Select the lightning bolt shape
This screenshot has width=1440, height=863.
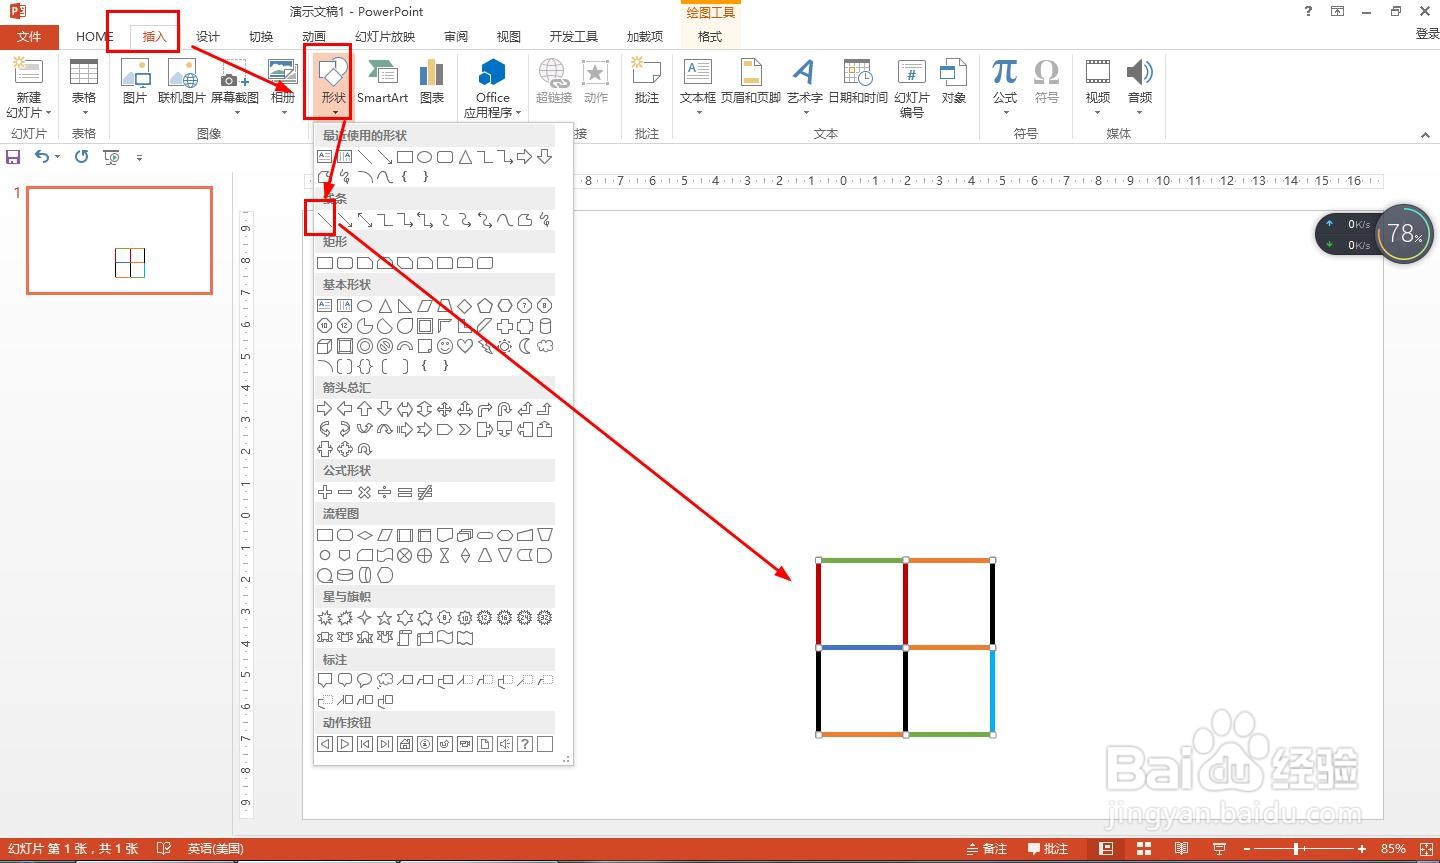coord(485,346)
